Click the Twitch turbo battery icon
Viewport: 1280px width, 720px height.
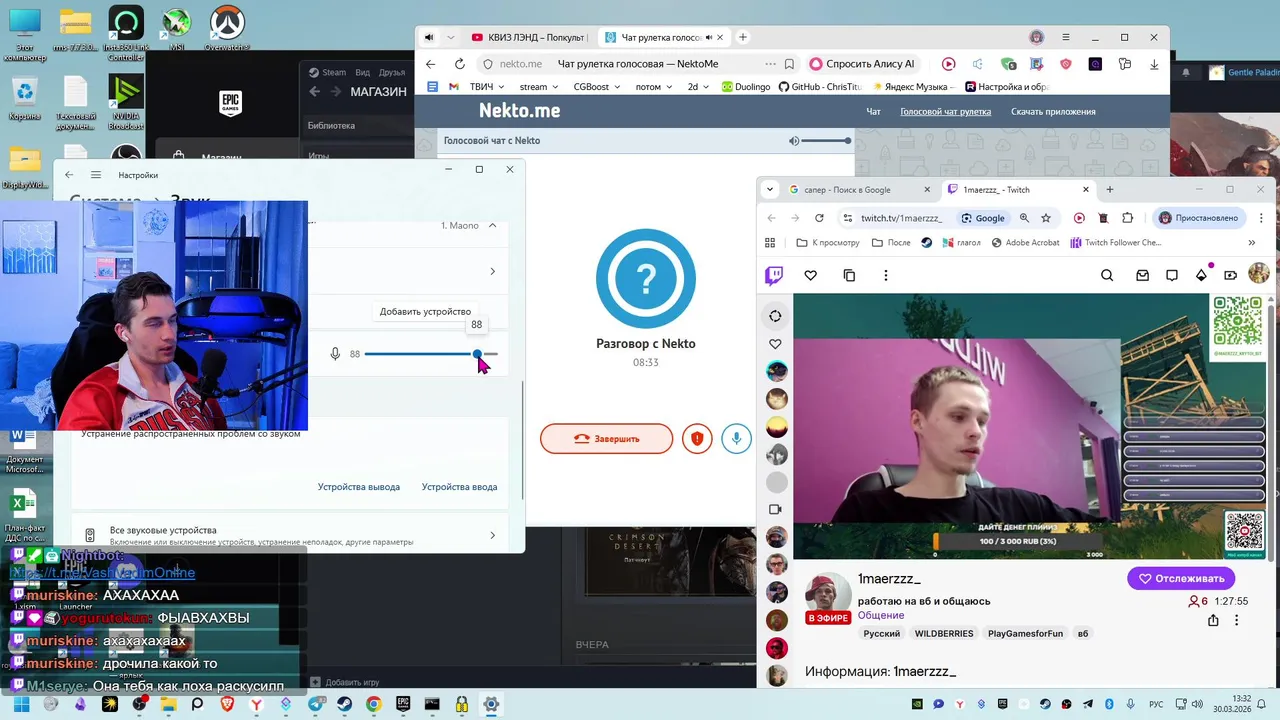click(1231, 275)
